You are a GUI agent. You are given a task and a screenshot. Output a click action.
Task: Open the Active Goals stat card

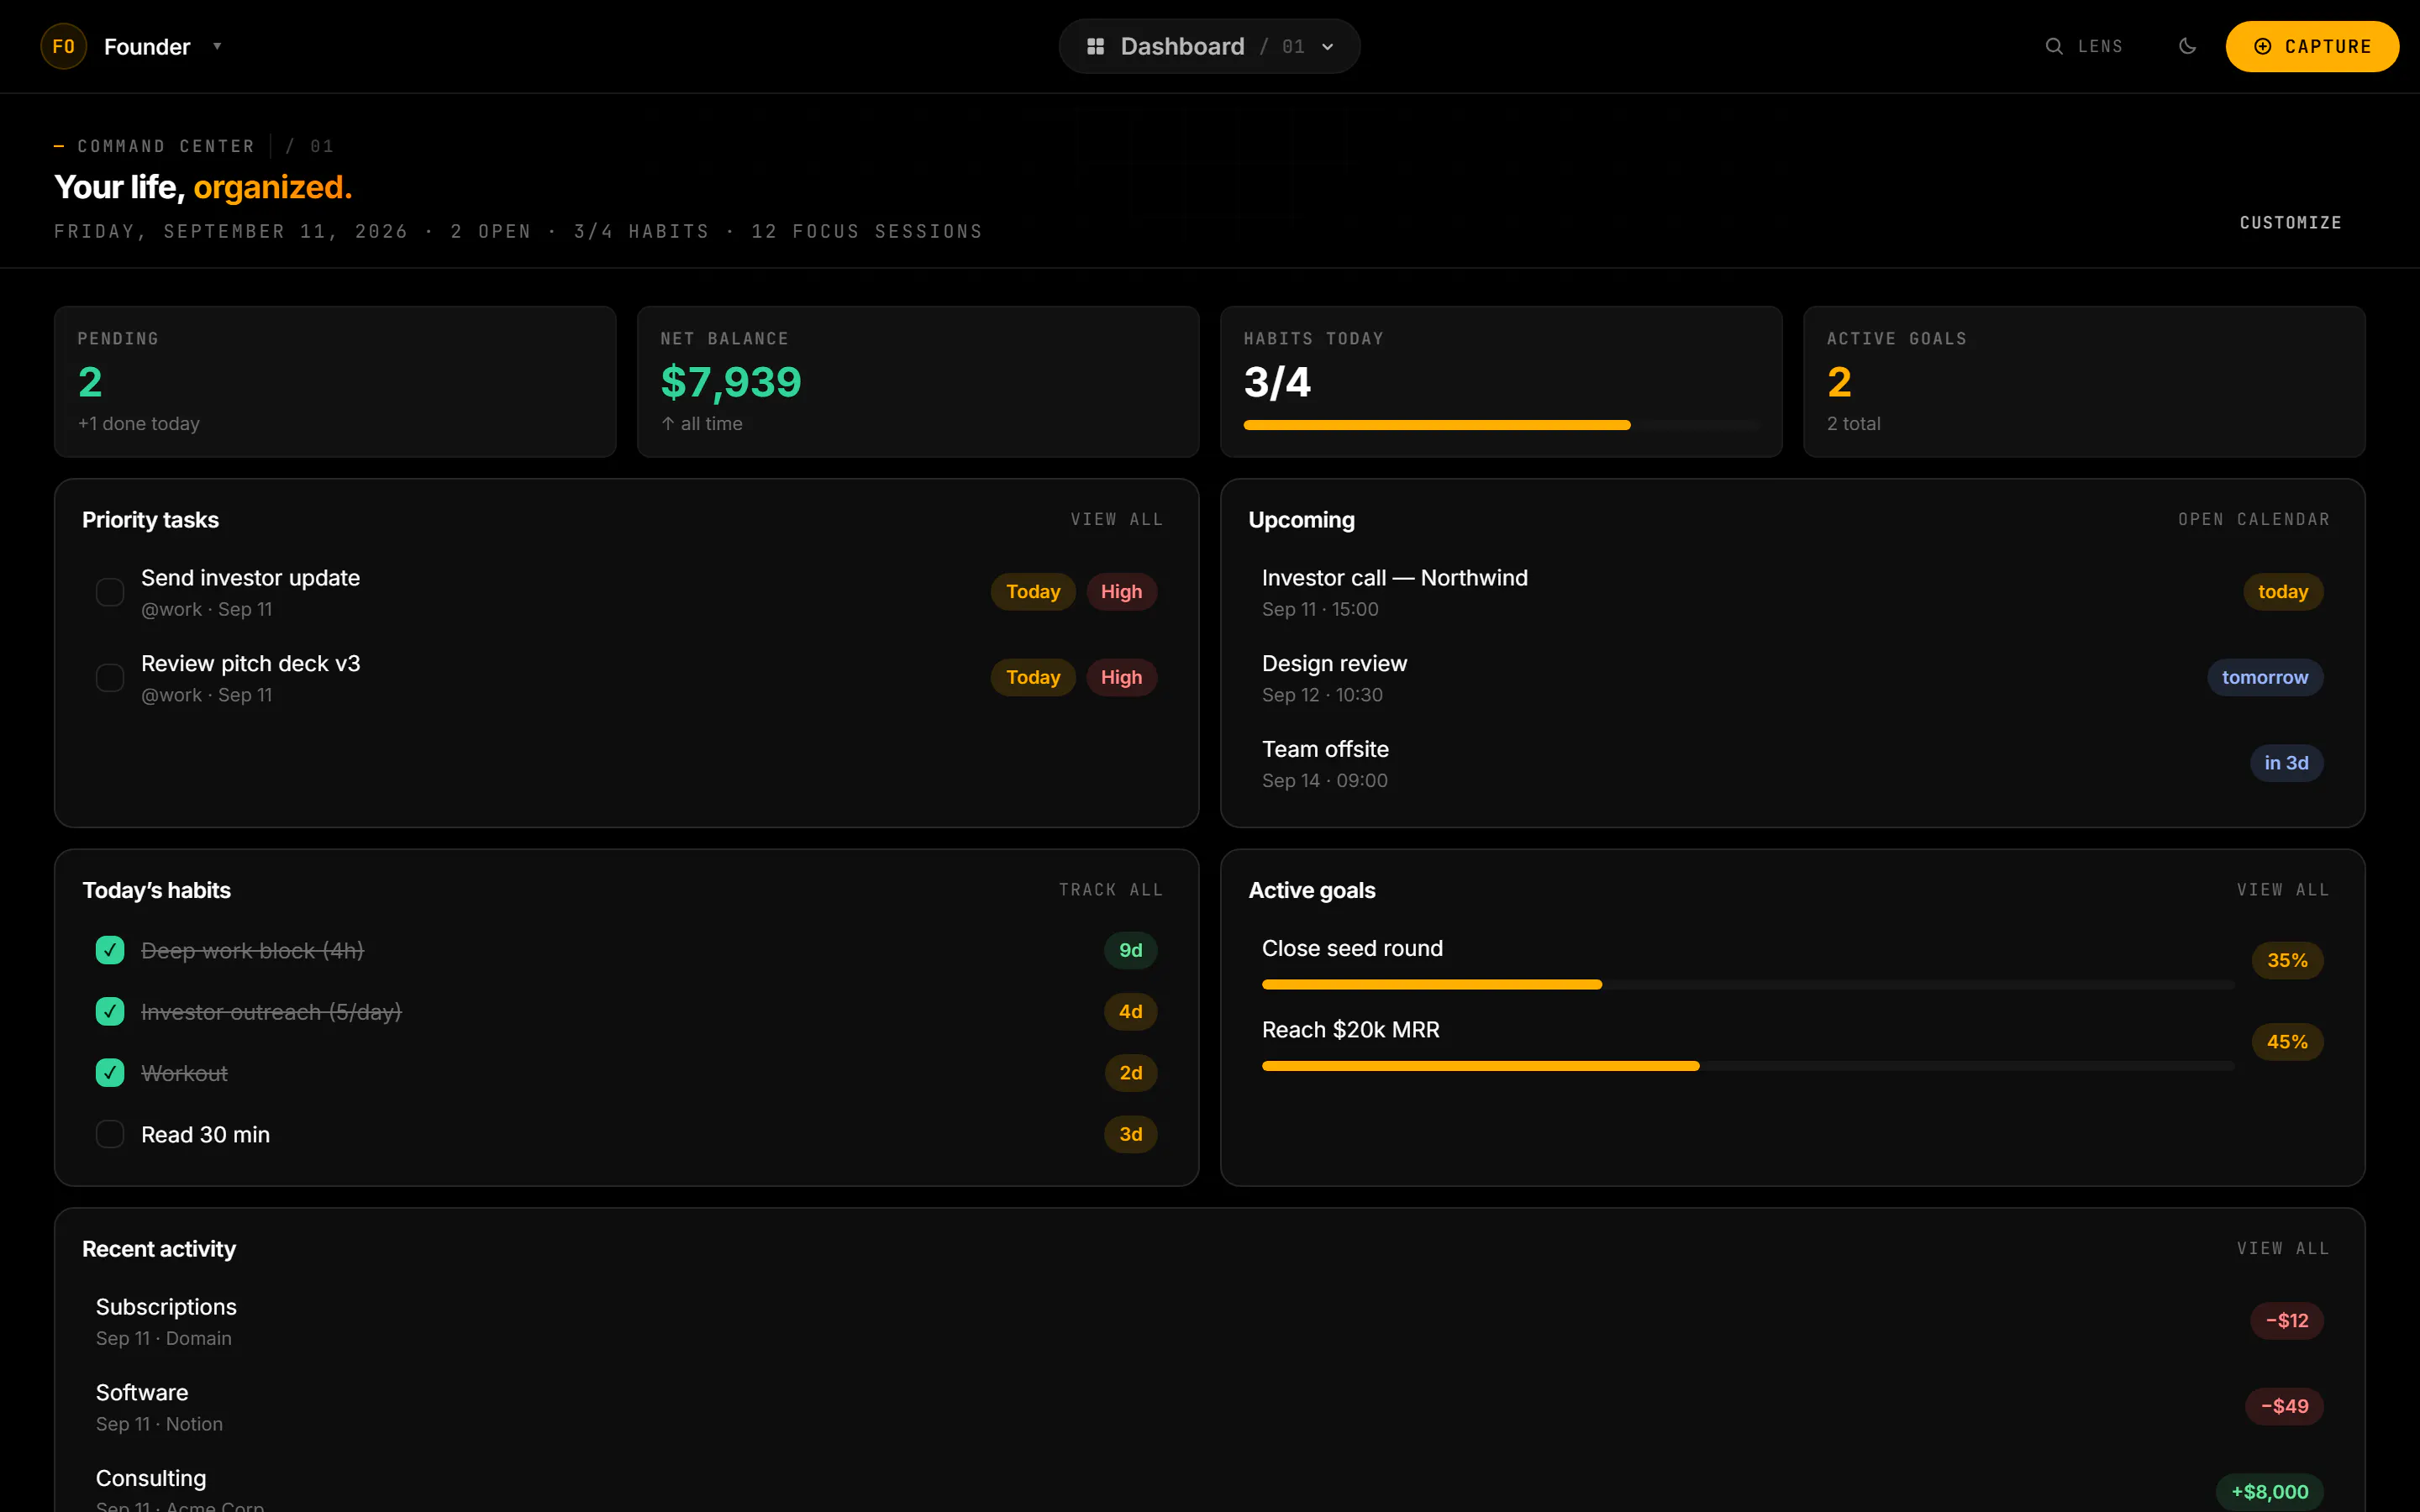2084,382
